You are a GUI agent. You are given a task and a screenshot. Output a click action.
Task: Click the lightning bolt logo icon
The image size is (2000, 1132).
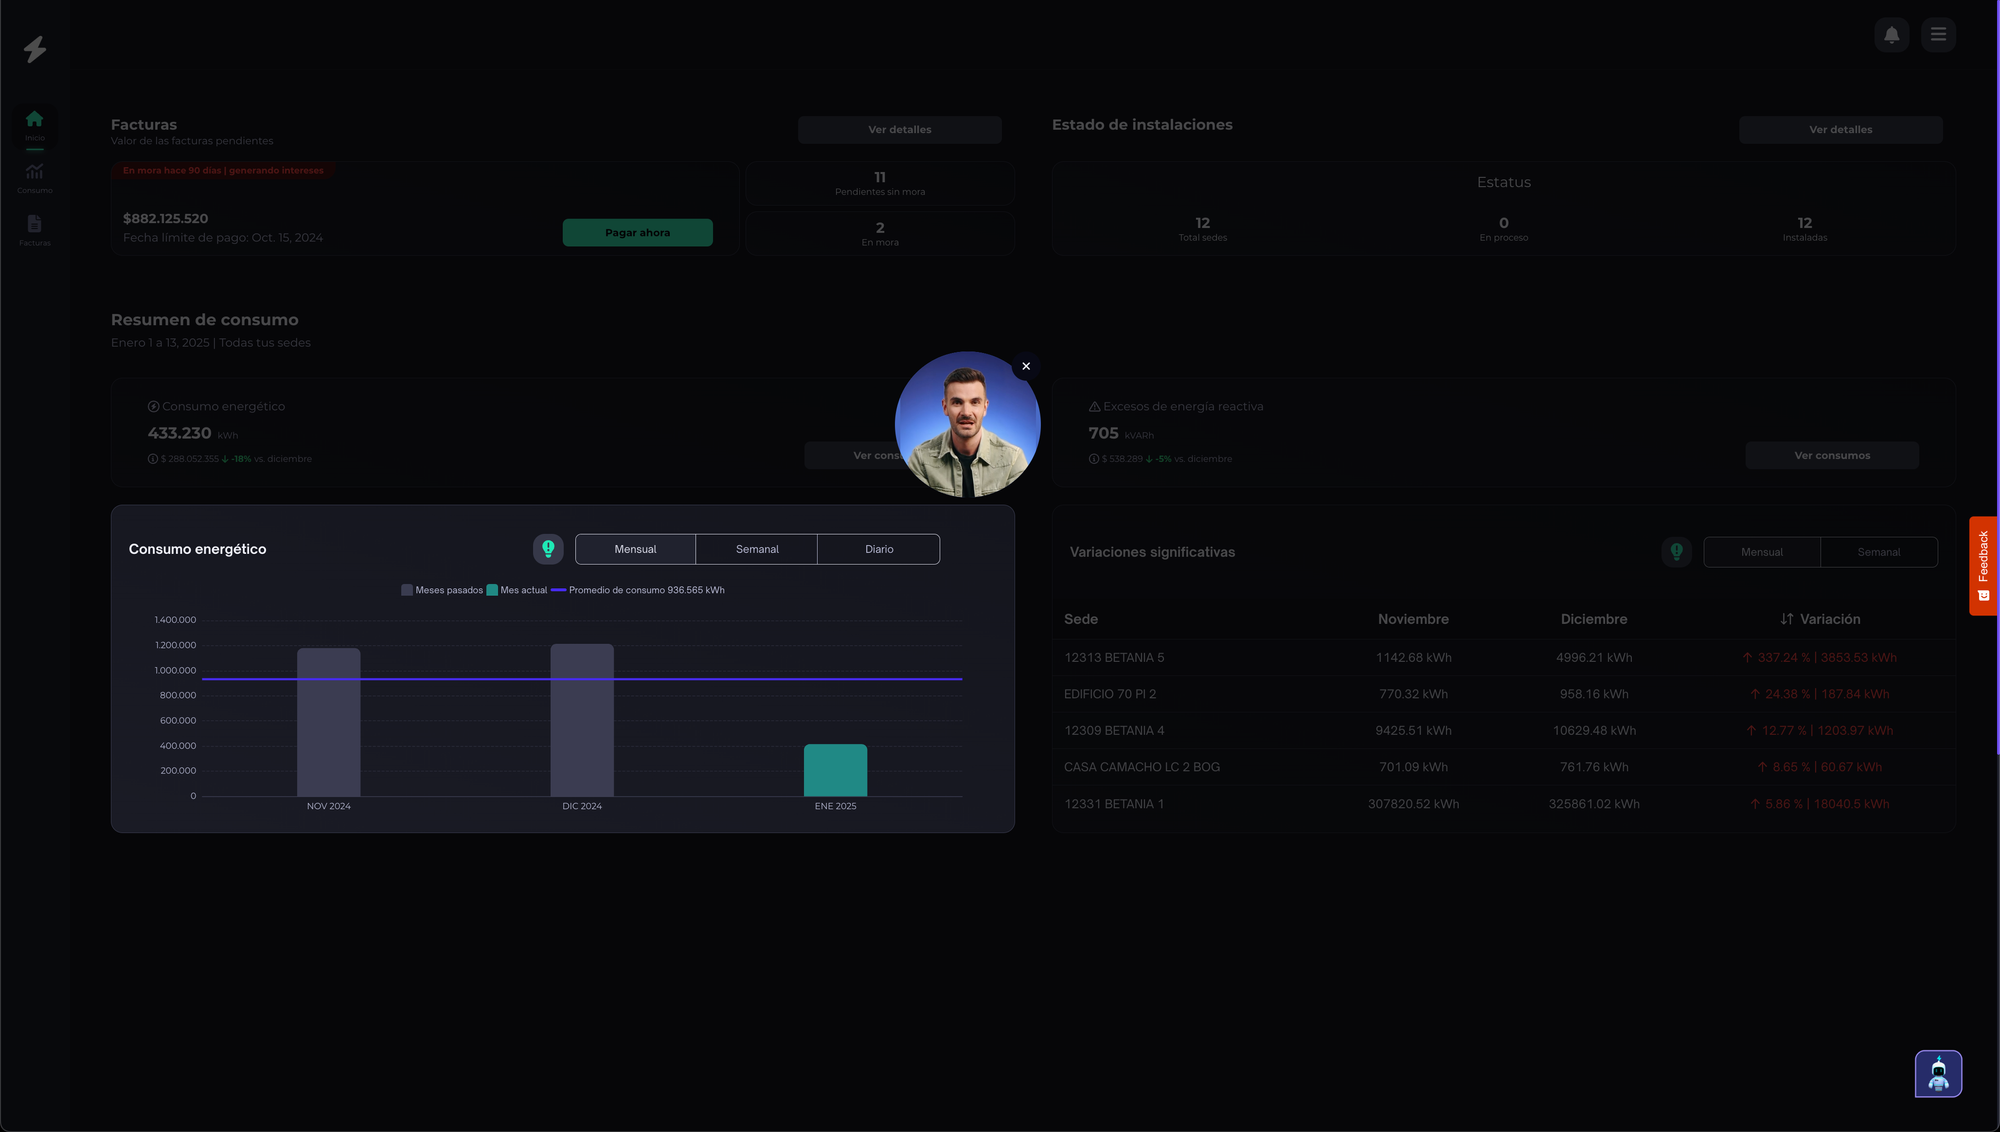coord(35,49)
